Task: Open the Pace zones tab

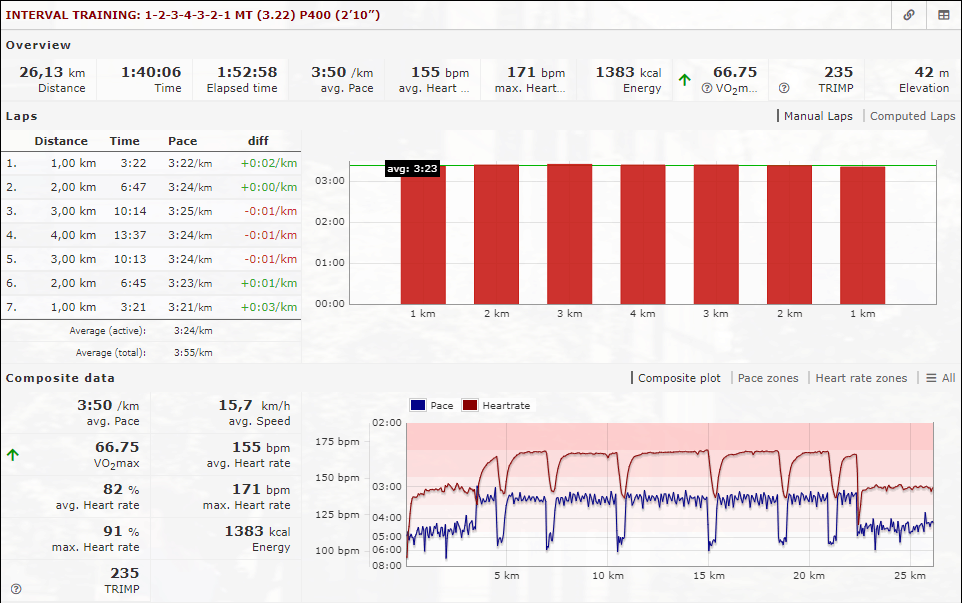Action: point(768,378)
